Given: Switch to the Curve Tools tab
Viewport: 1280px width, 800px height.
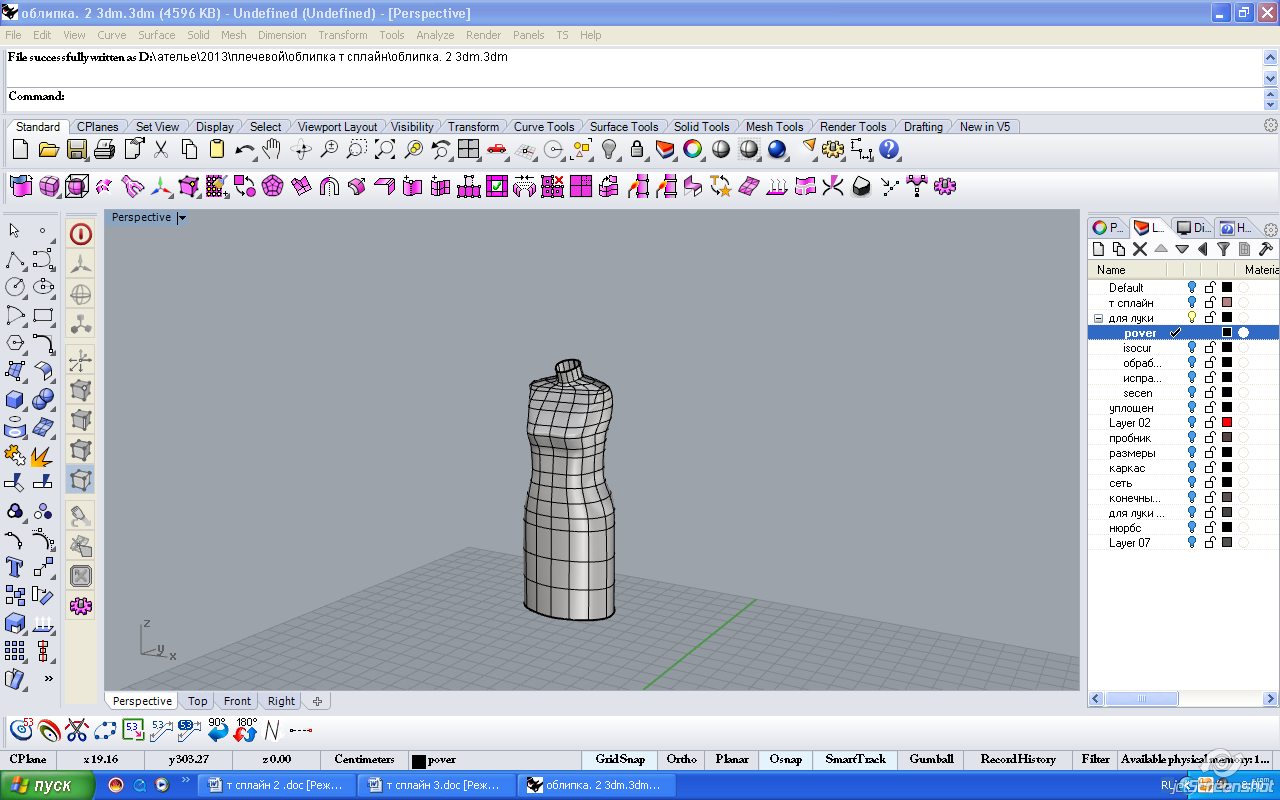Looking at the screenshot, I should point(543,127).
